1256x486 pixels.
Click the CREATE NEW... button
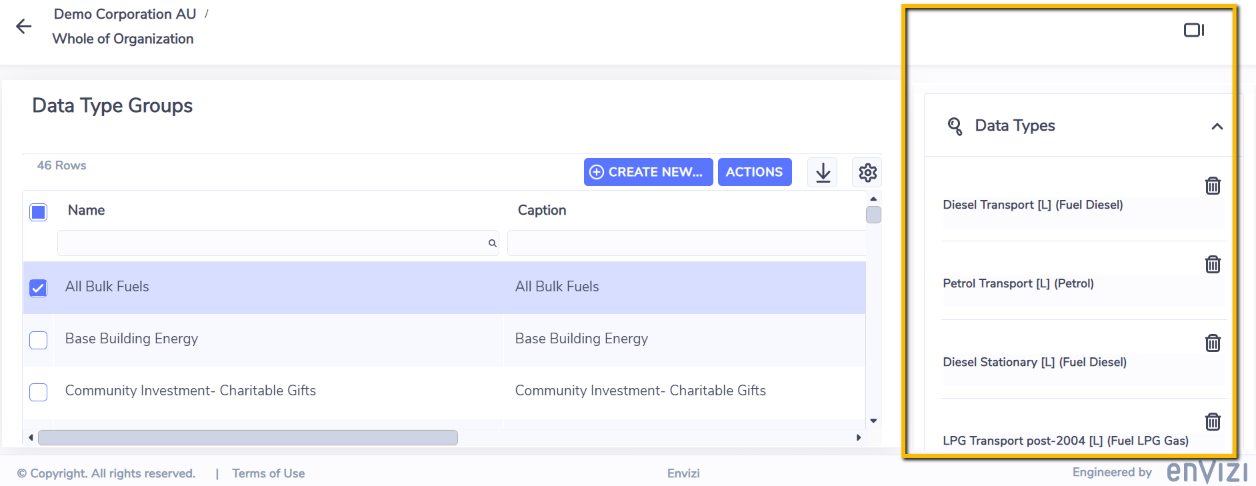pos(648,172)
